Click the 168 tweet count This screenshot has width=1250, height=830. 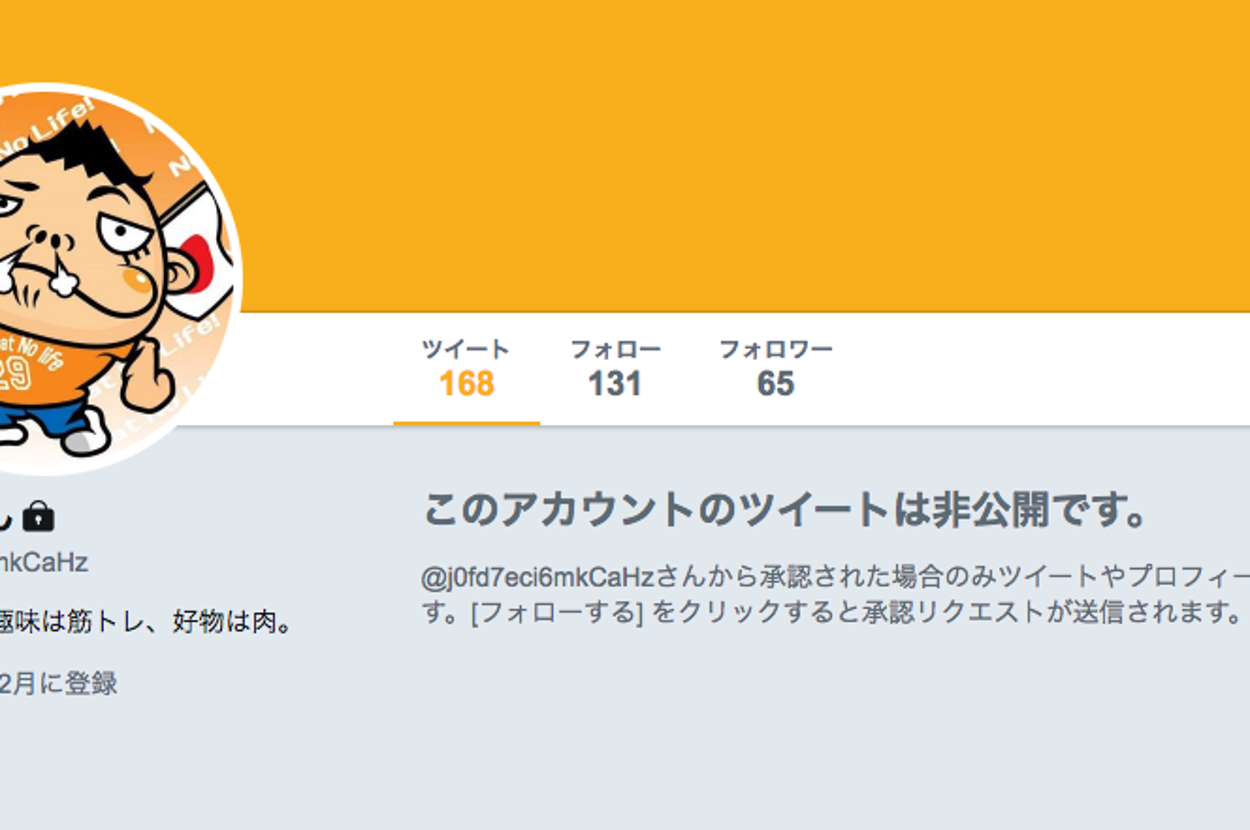point(466,384)
